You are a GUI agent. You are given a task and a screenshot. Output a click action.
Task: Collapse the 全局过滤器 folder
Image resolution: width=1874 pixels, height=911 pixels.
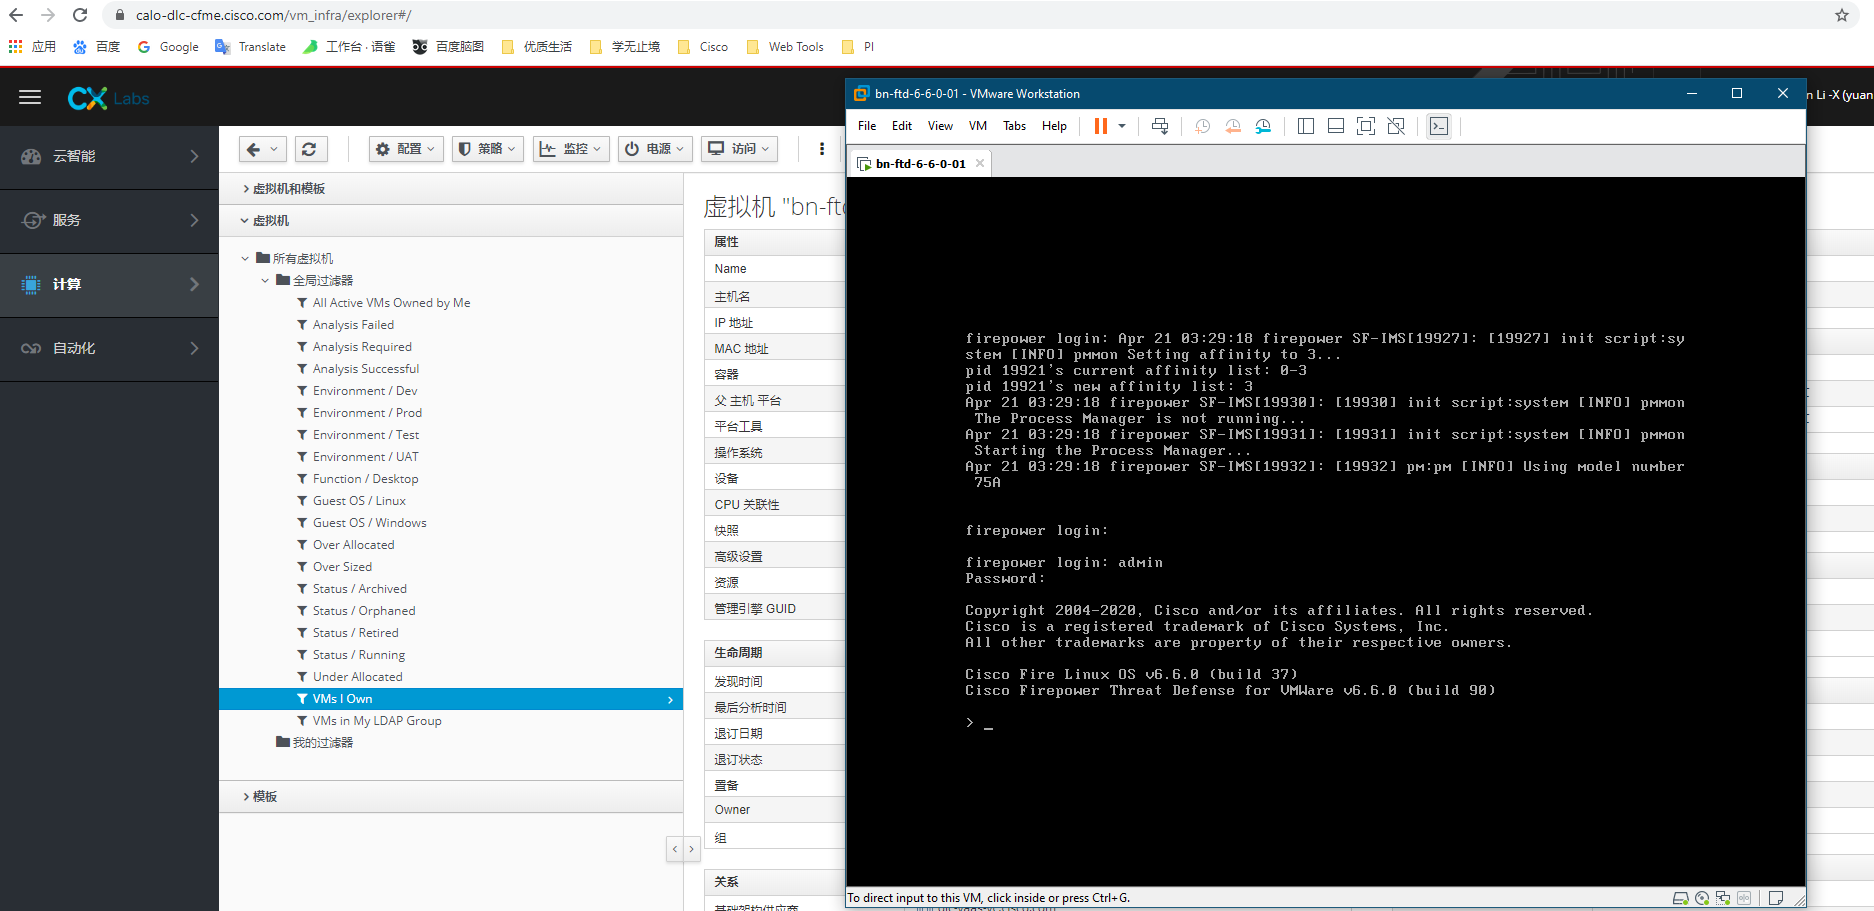pos(265,281)
